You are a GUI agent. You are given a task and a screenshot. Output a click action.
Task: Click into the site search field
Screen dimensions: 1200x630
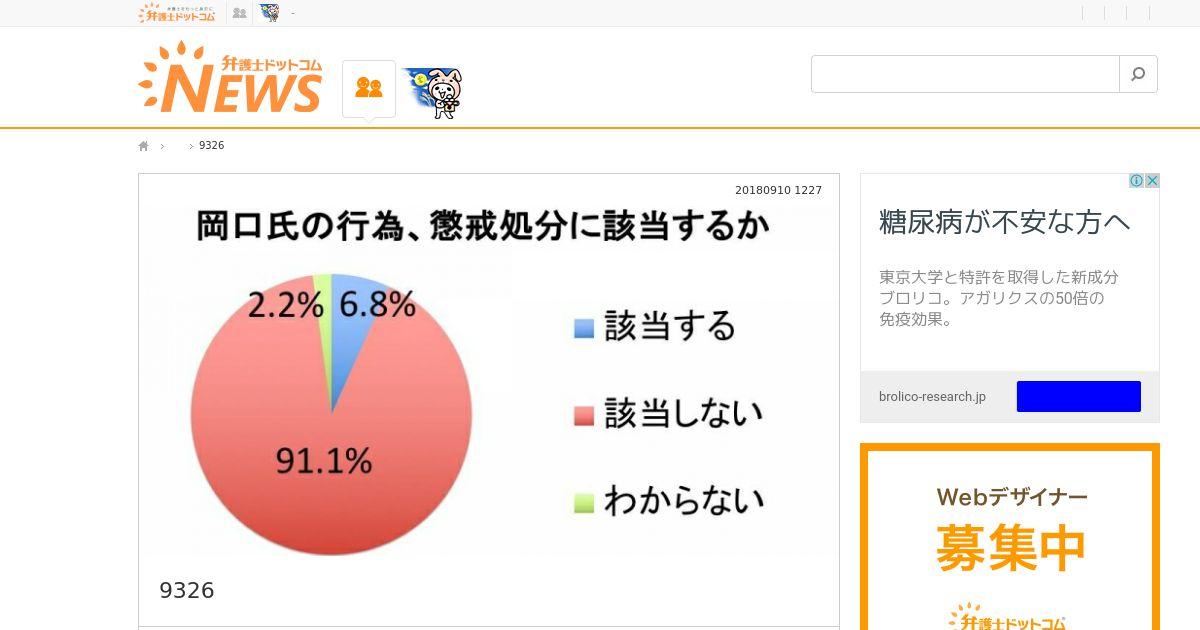pyautogui.click(x=965, y=74)
